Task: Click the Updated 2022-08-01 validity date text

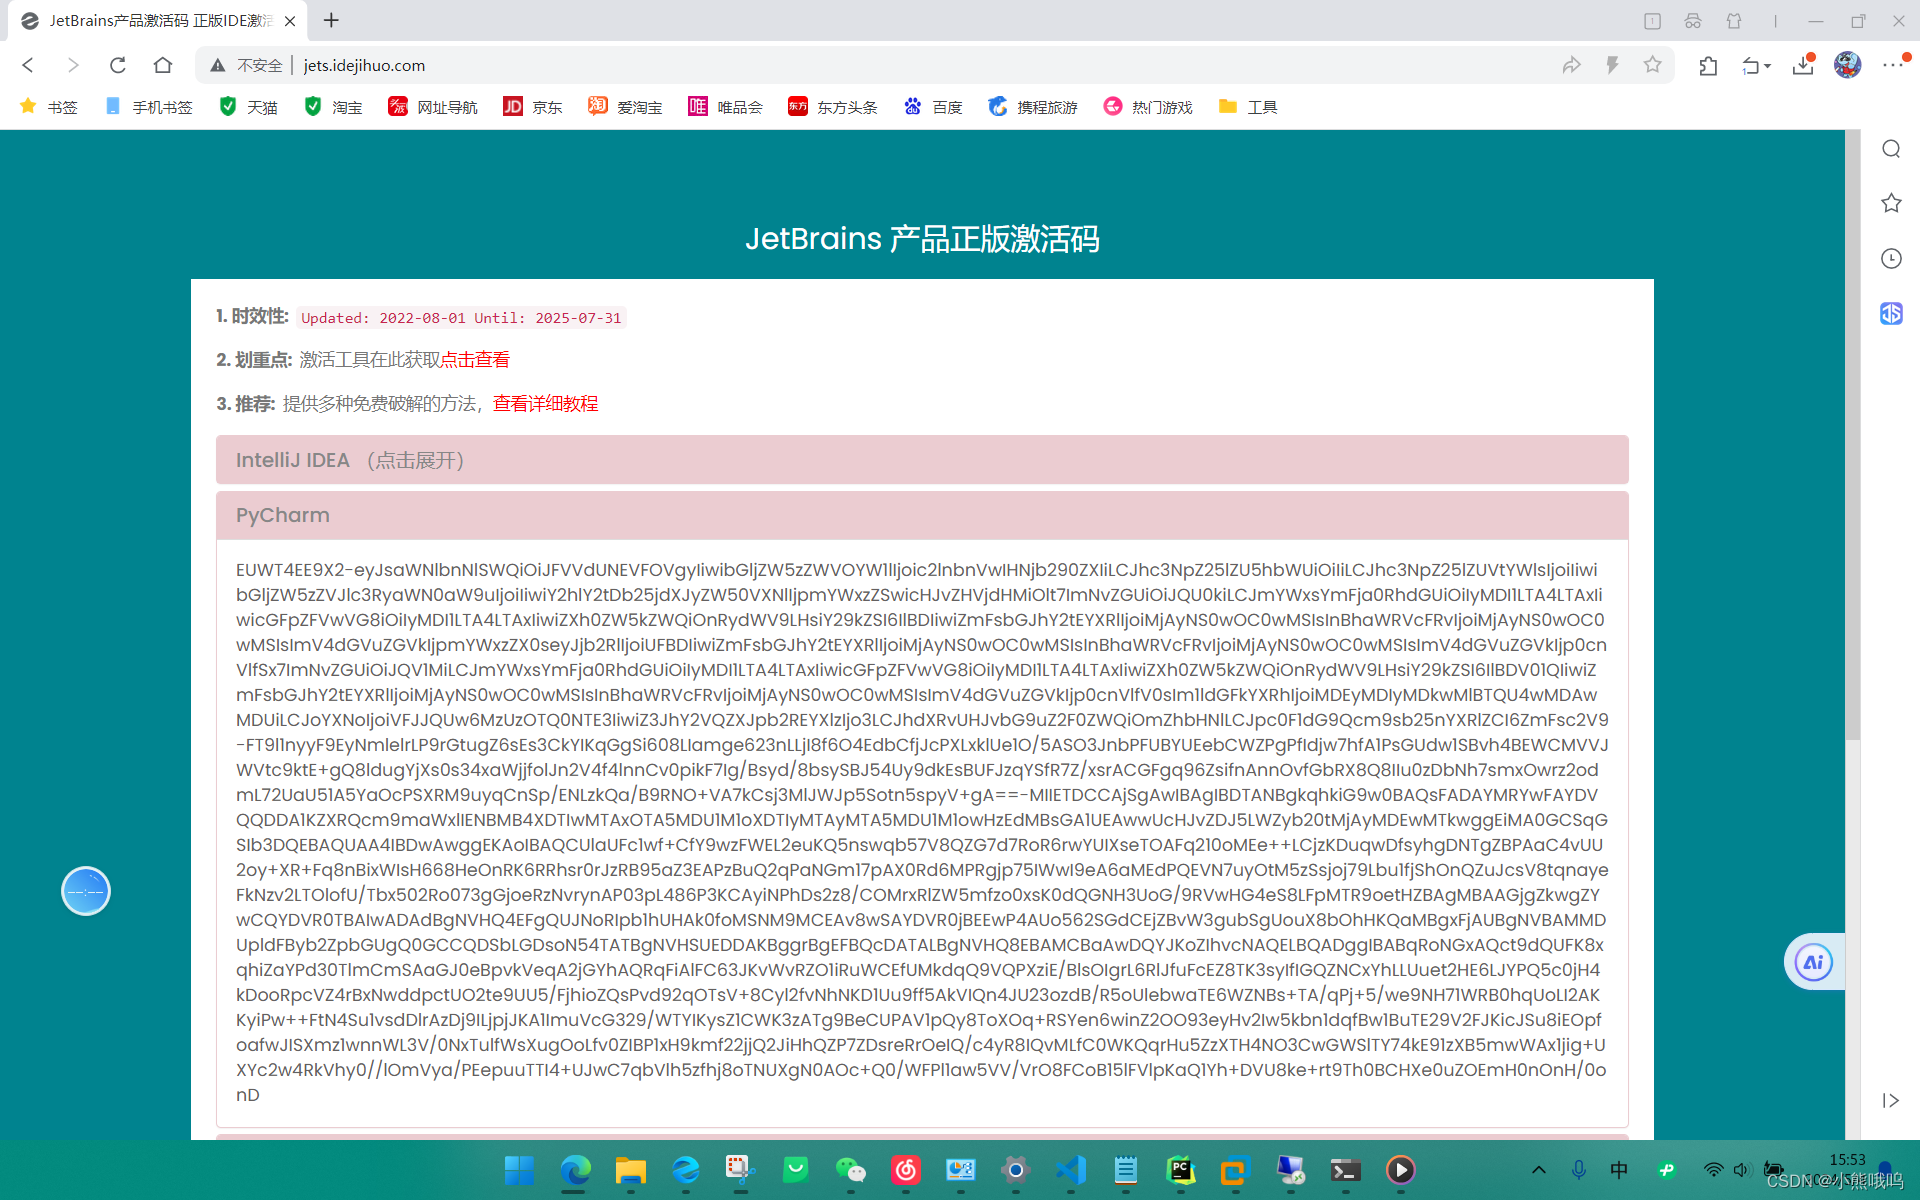Action: coord(461,318)
